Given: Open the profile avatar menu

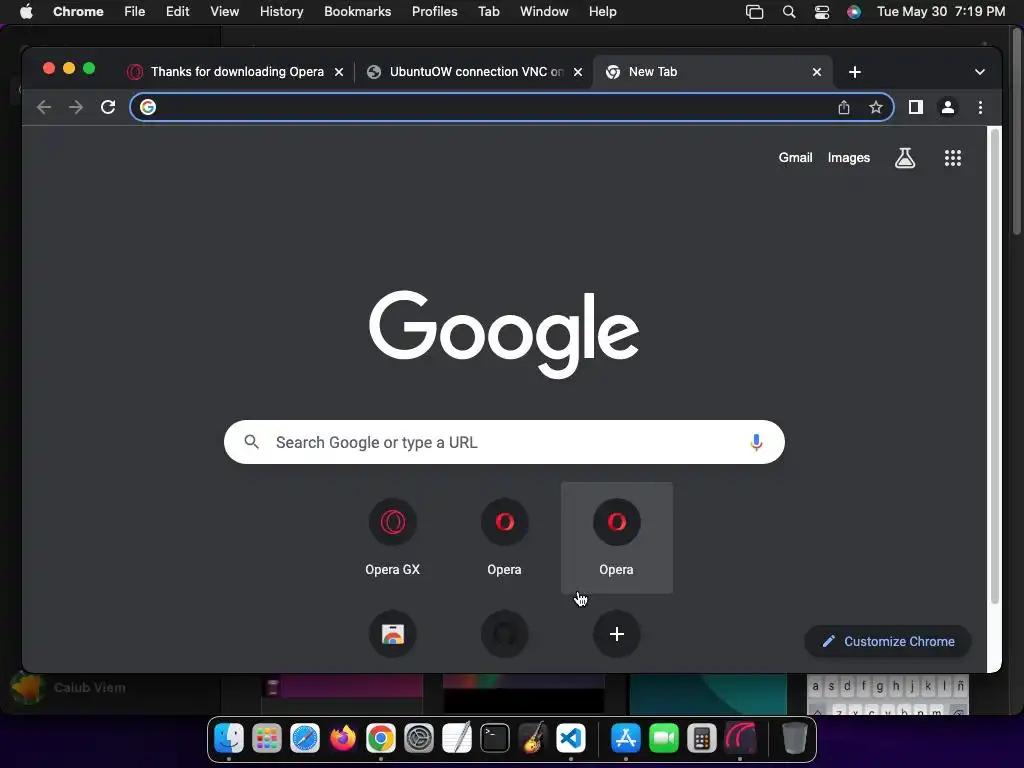Looking at the screenshot, I should [948, 107].
